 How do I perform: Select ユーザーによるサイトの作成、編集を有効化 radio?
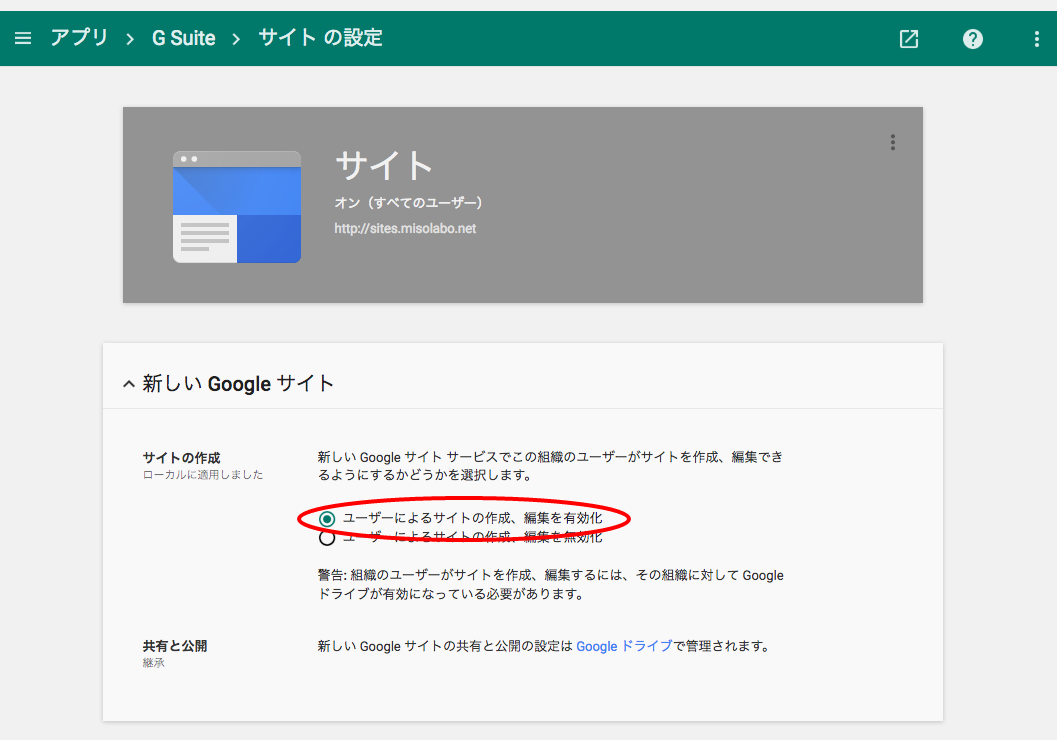[x=327, y=519]
